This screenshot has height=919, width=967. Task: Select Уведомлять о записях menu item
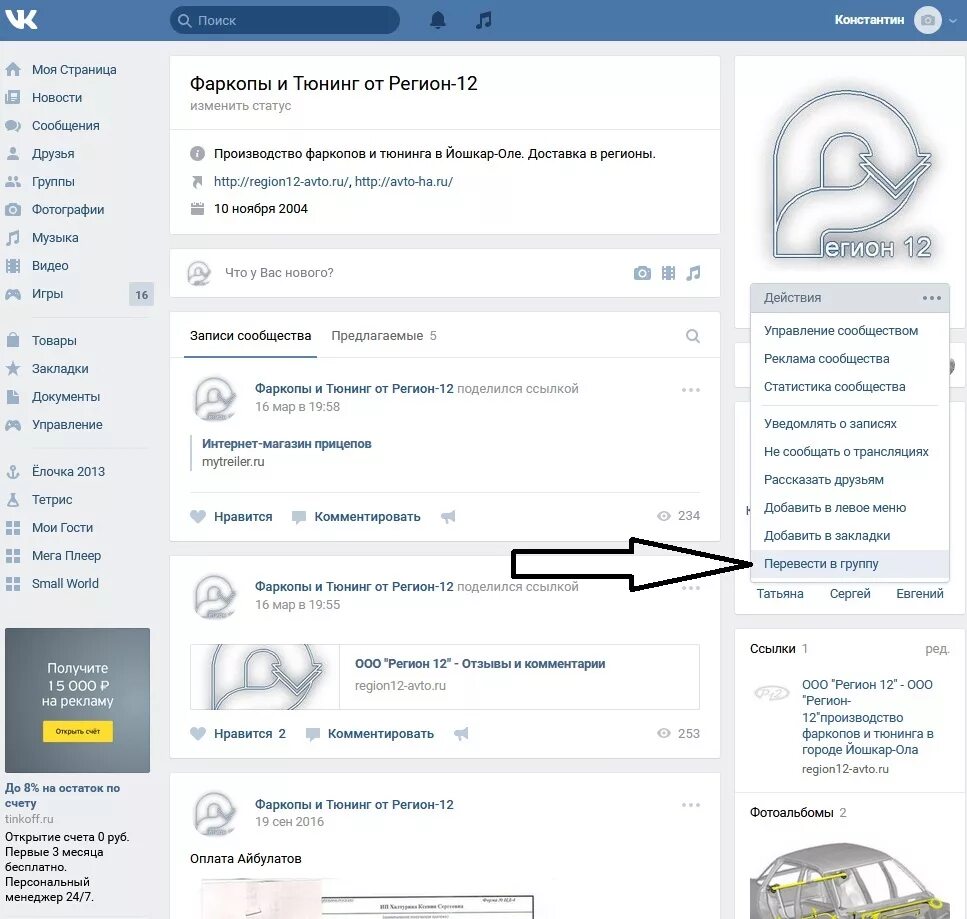coord(849,424)
